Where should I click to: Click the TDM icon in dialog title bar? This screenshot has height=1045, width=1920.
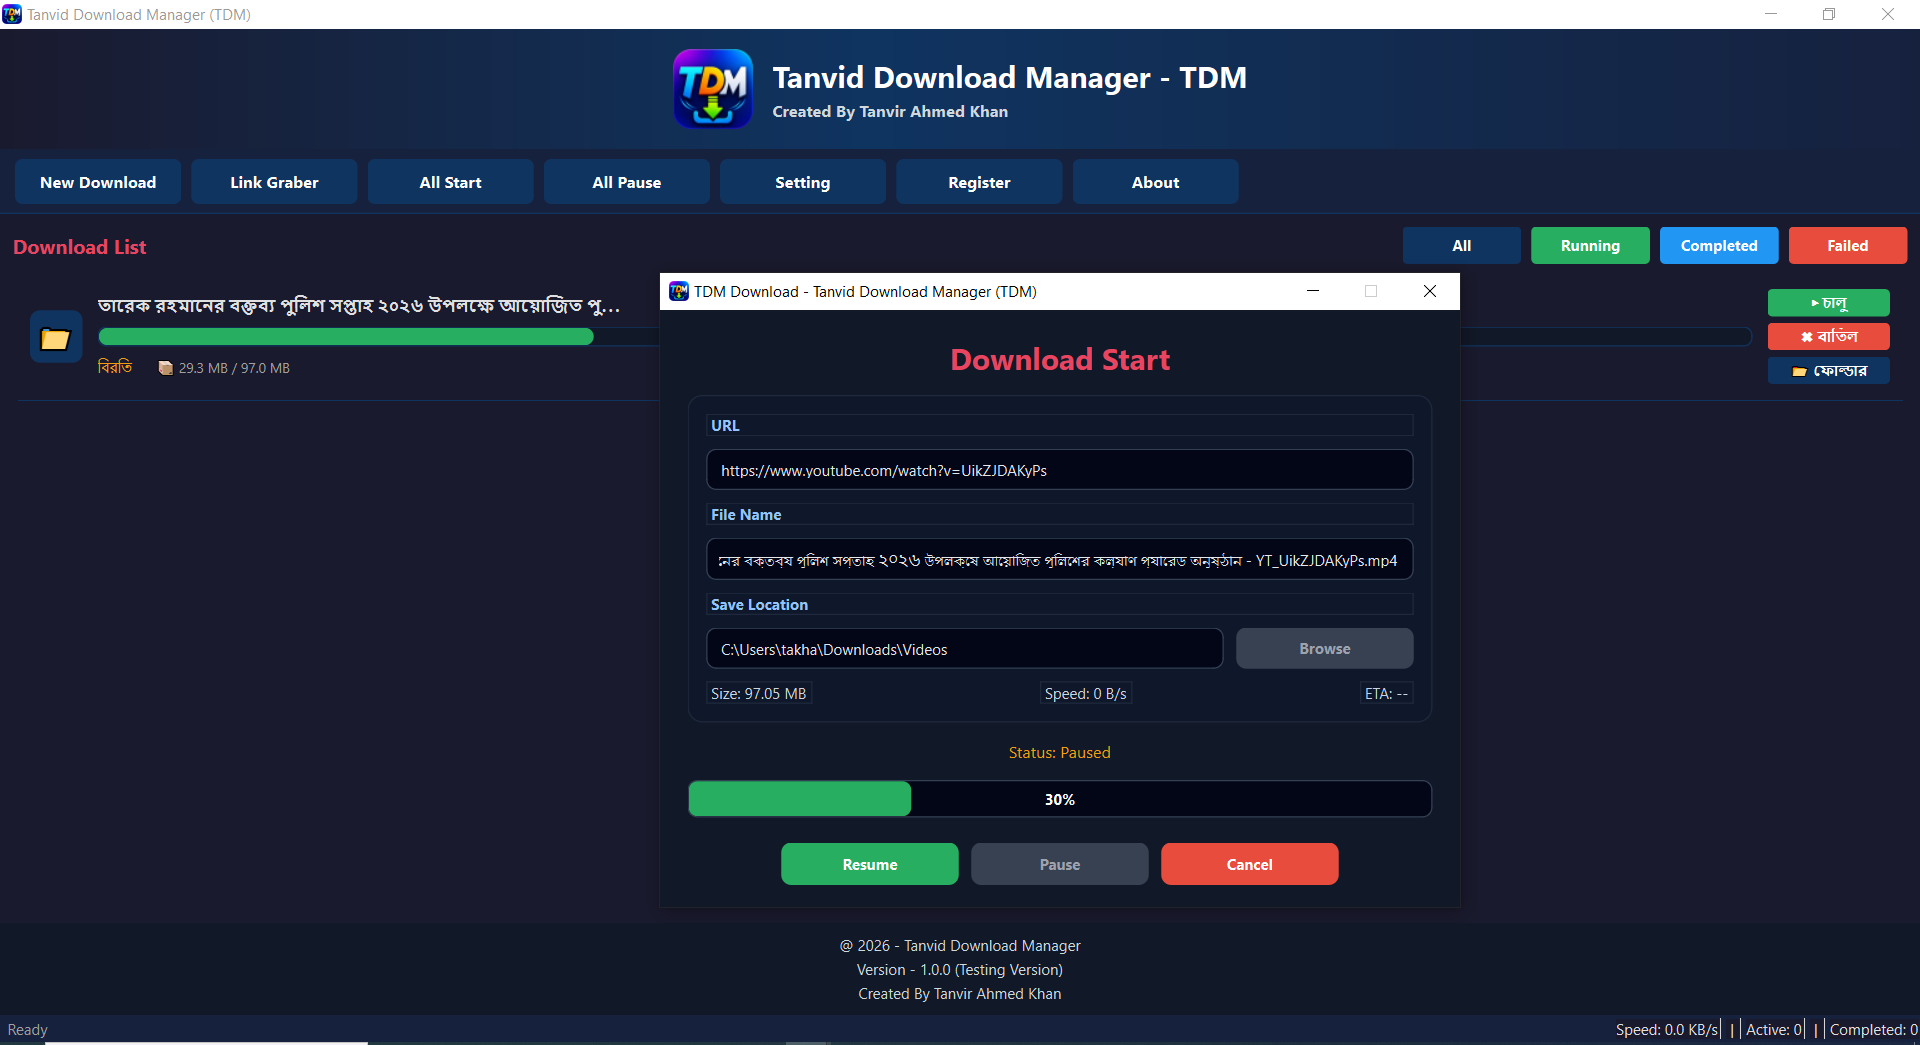679,291
